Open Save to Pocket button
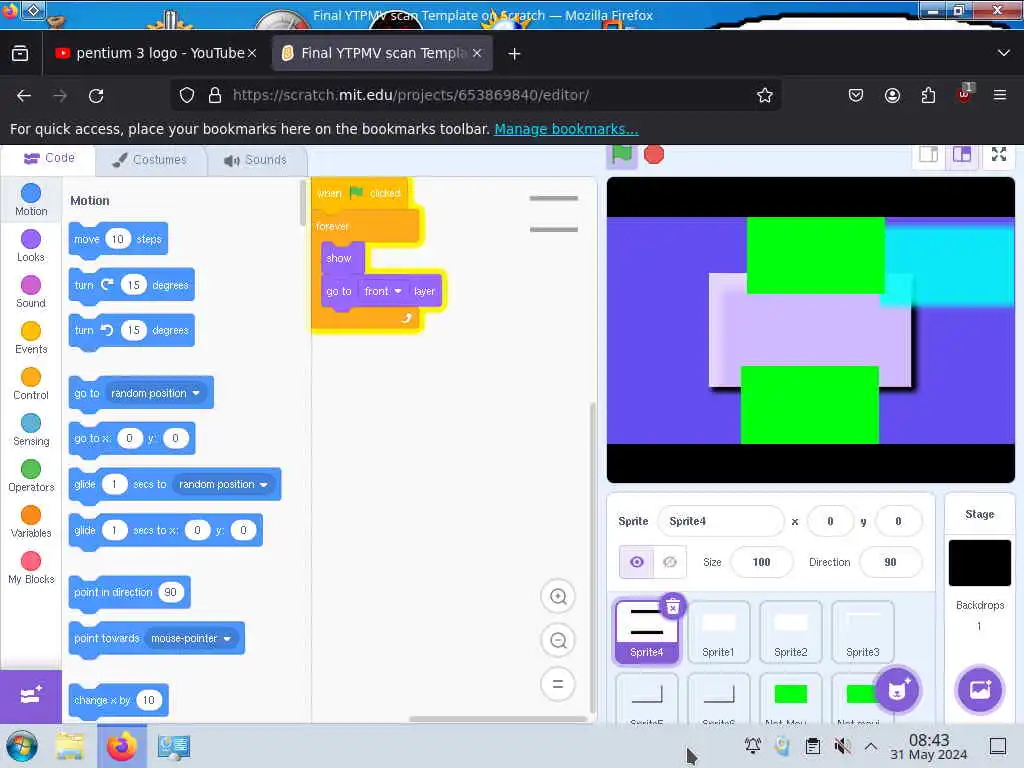1024x768 pixels. coord(856,95)
